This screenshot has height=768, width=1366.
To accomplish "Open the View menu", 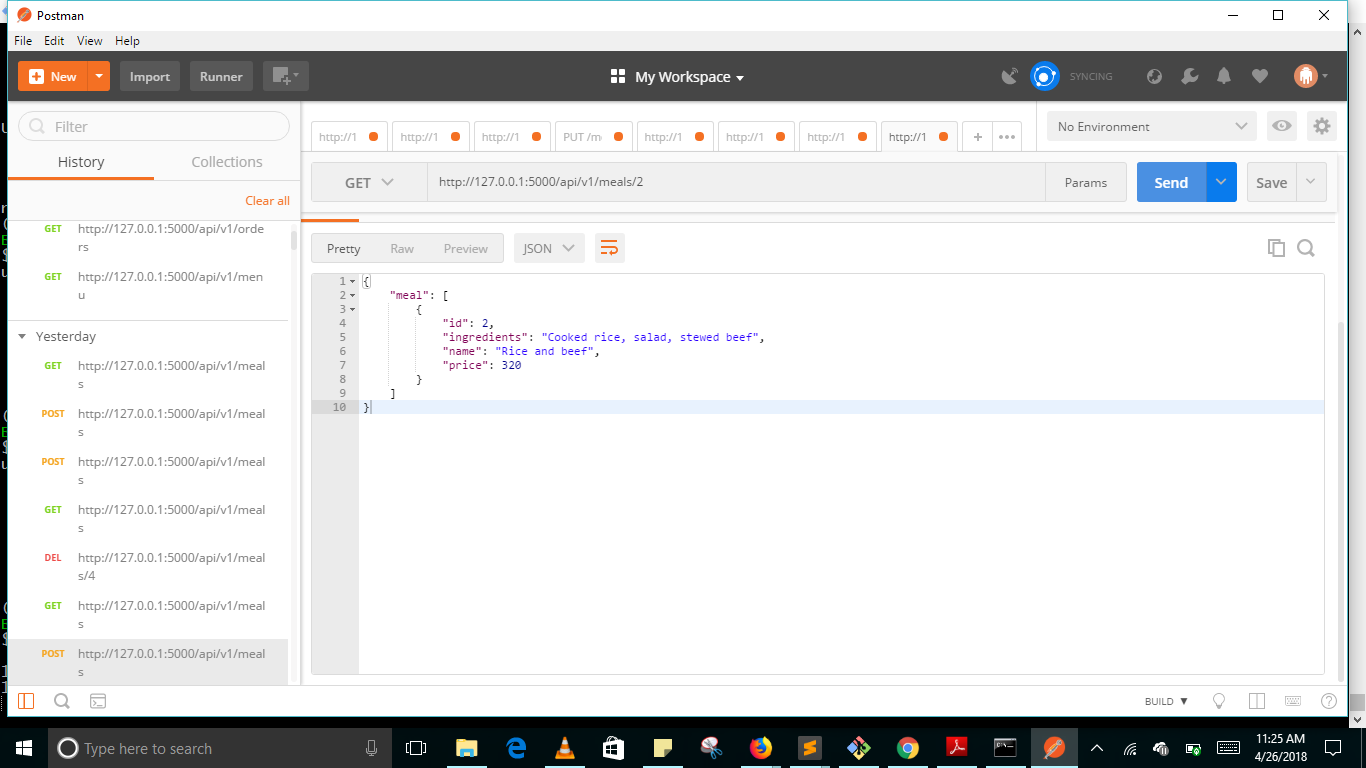I will coord(90,41).
